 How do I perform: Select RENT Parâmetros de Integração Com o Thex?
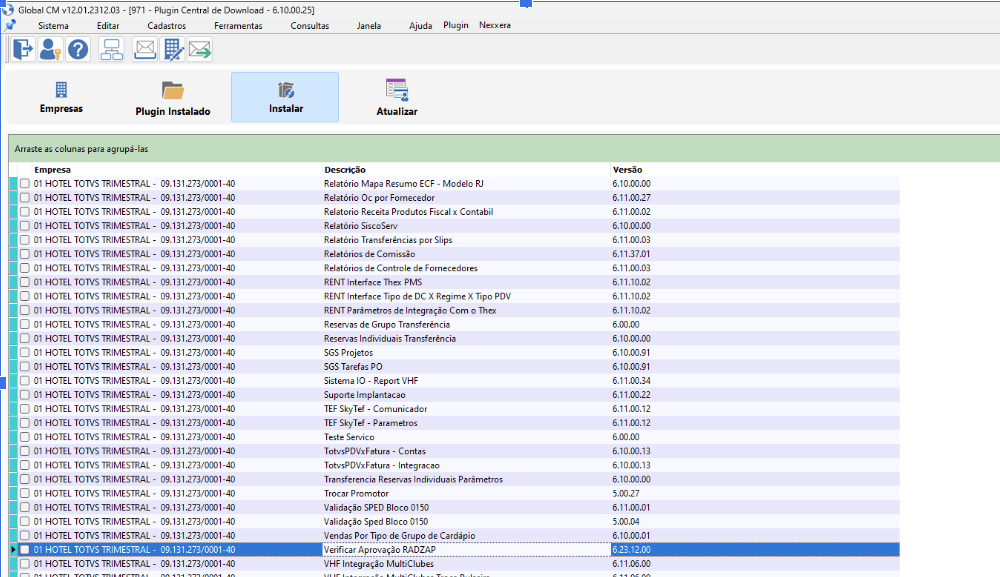(454, 310)
